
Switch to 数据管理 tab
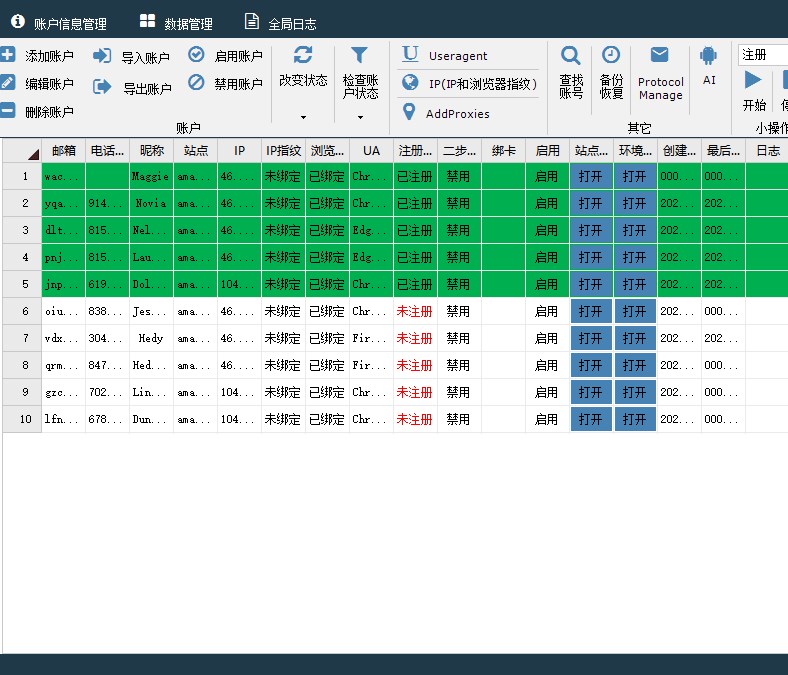[x=176, y=23]
